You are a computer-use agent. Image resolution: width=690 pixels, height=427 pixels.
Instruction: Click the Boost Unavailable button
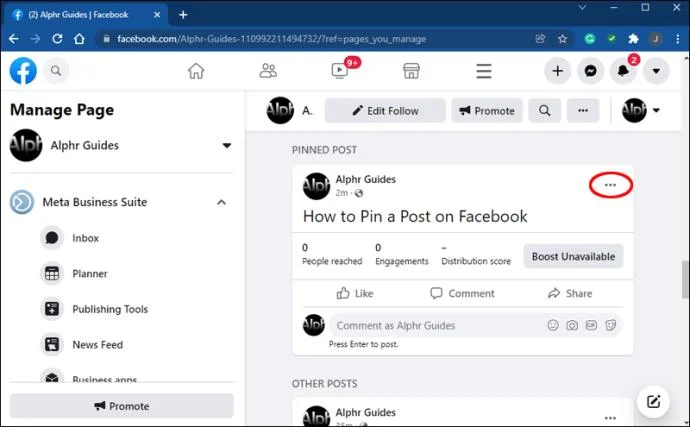(573, 256)
